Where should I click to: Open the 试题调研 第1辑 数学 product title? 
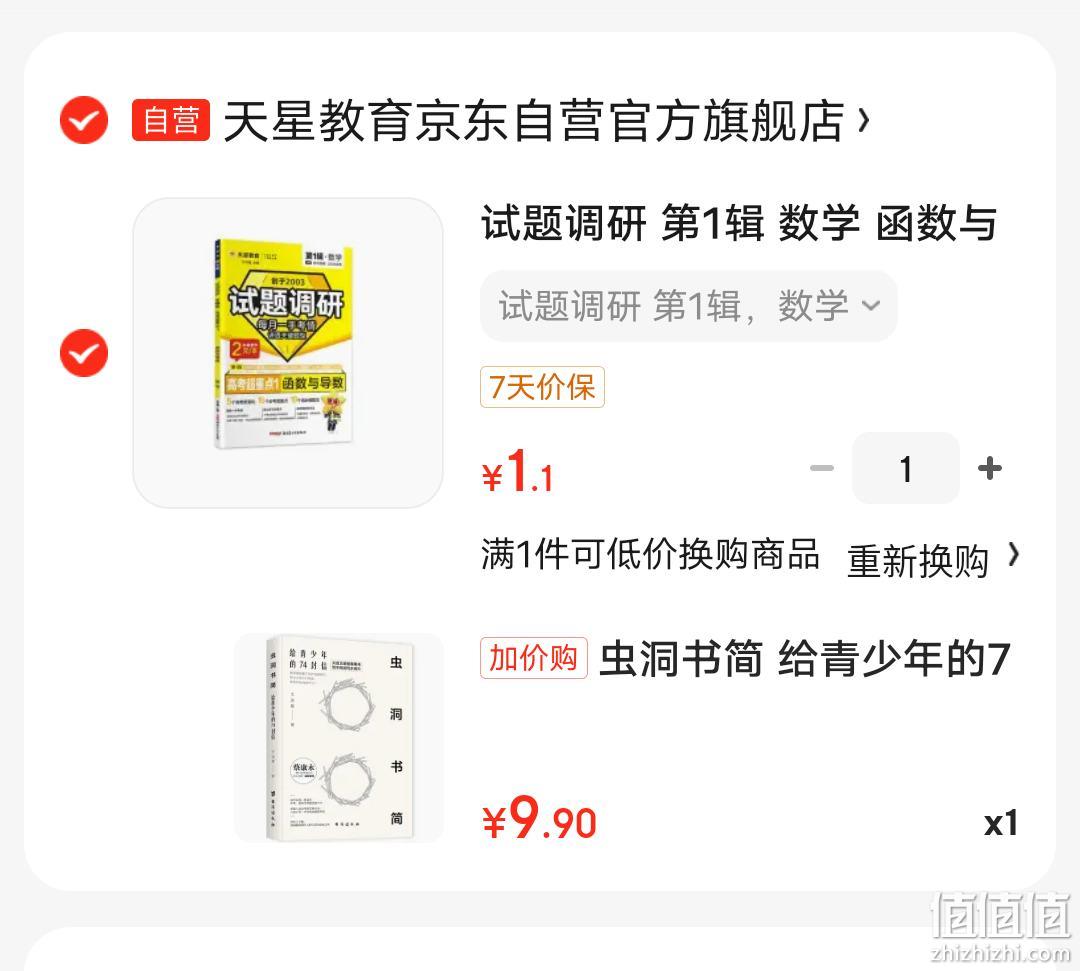[x=739, y=223]
